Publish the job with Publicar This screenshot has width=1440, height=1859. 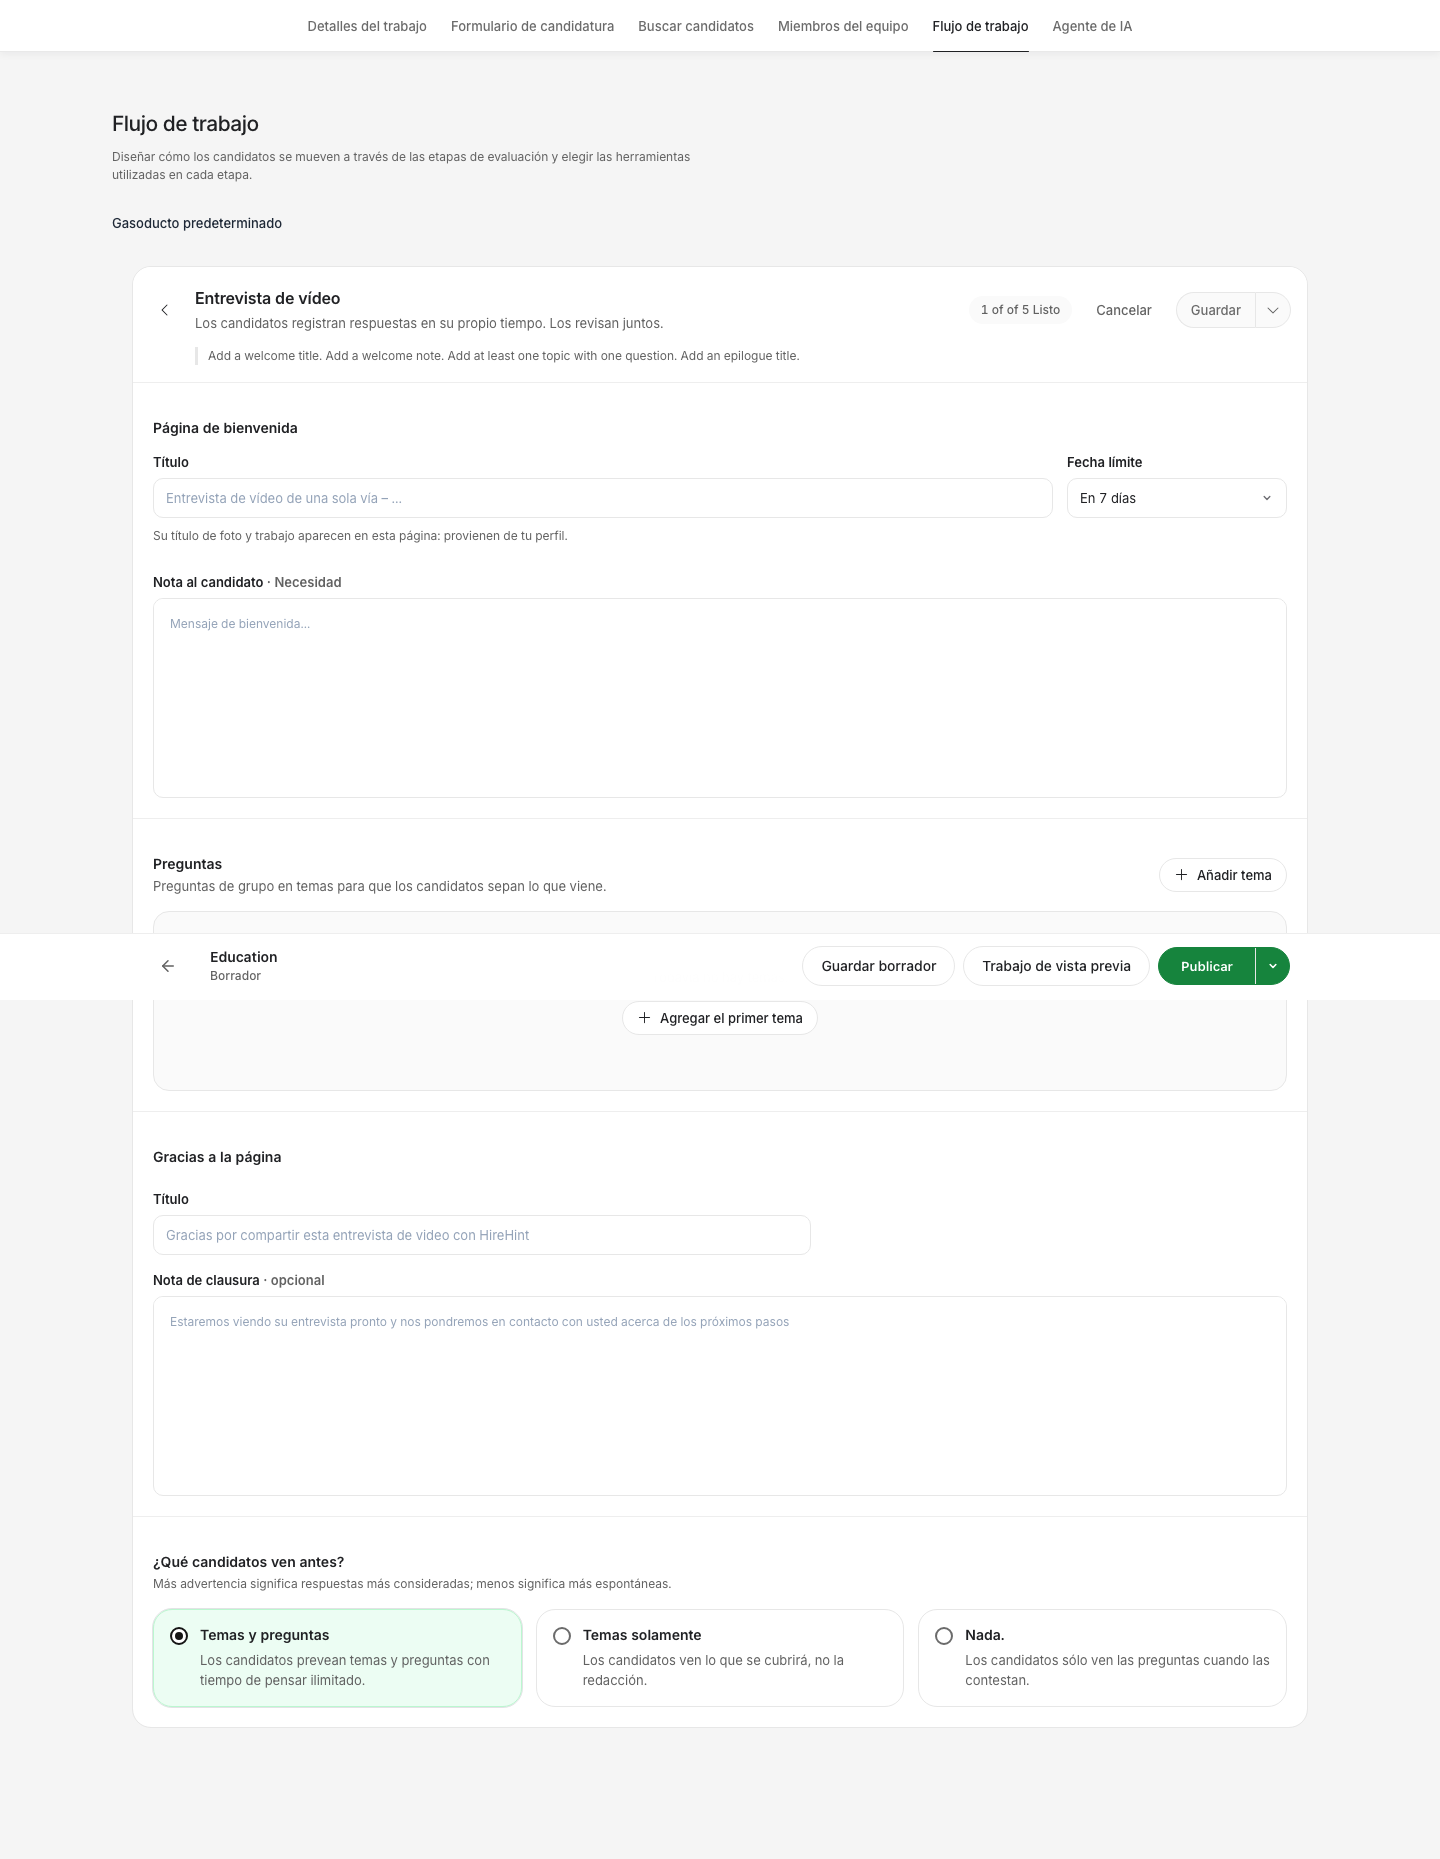point(1206,966)
